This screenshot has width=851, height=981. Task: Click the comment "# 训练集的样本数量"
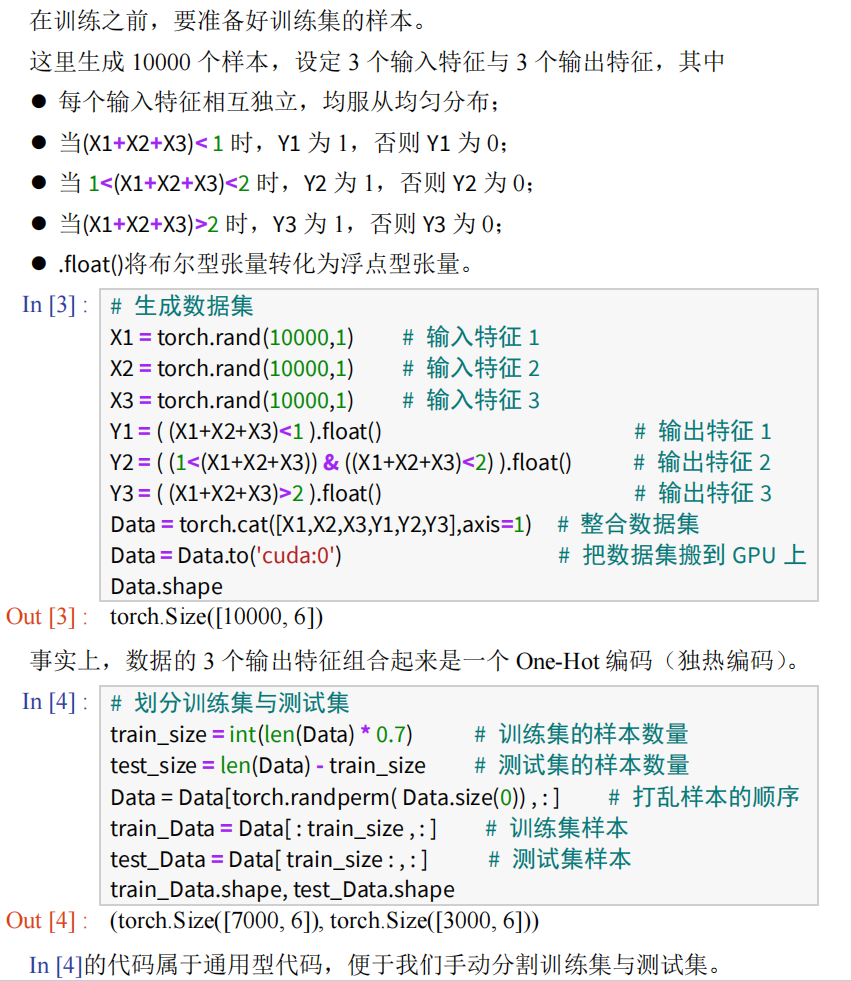(581, 734)
